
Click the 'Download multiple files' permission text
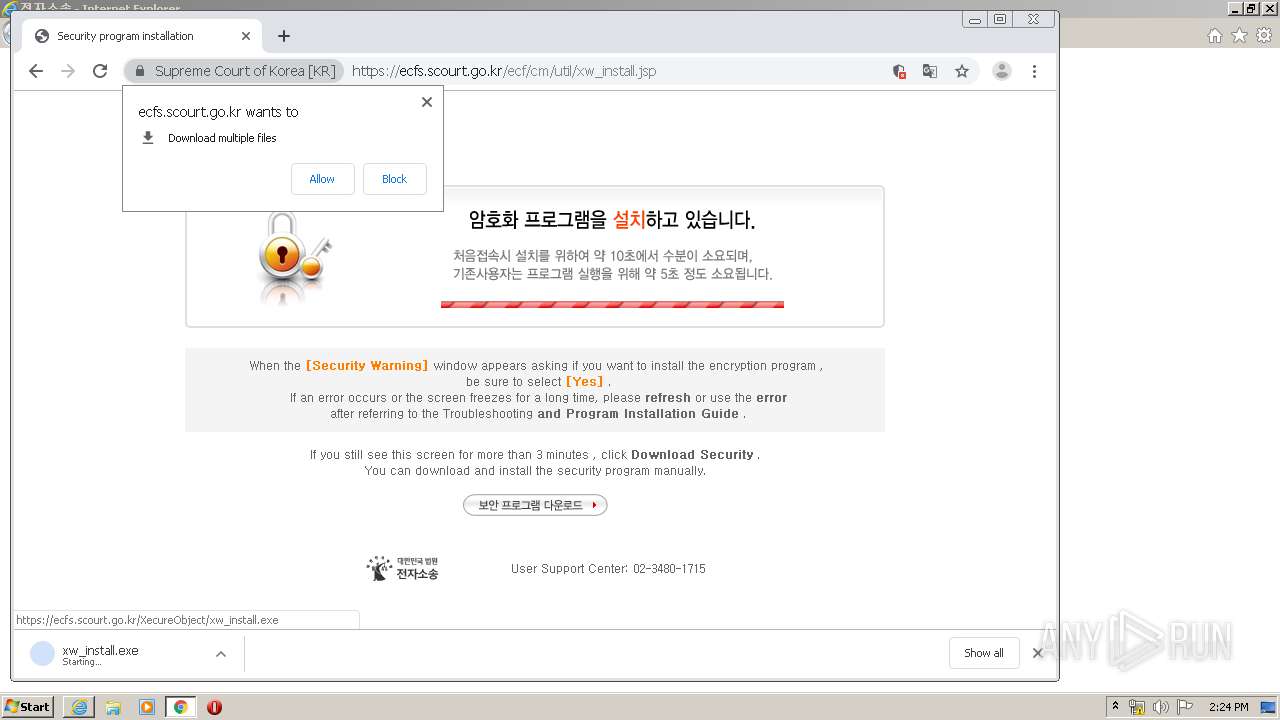coord(222,138)
